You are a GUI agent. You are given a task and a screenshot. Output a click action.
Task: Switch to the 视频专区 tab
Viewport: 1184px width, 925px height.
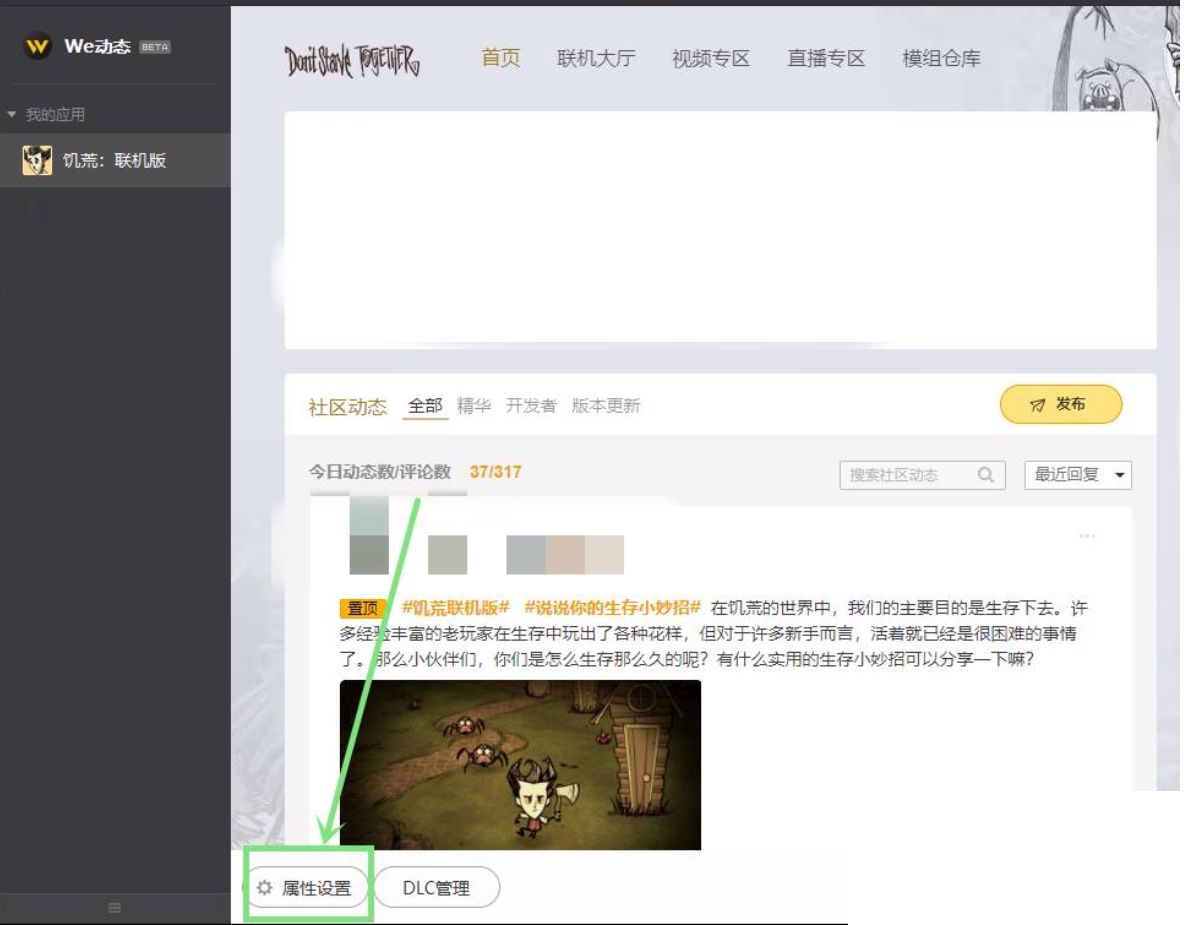(711, 58)
